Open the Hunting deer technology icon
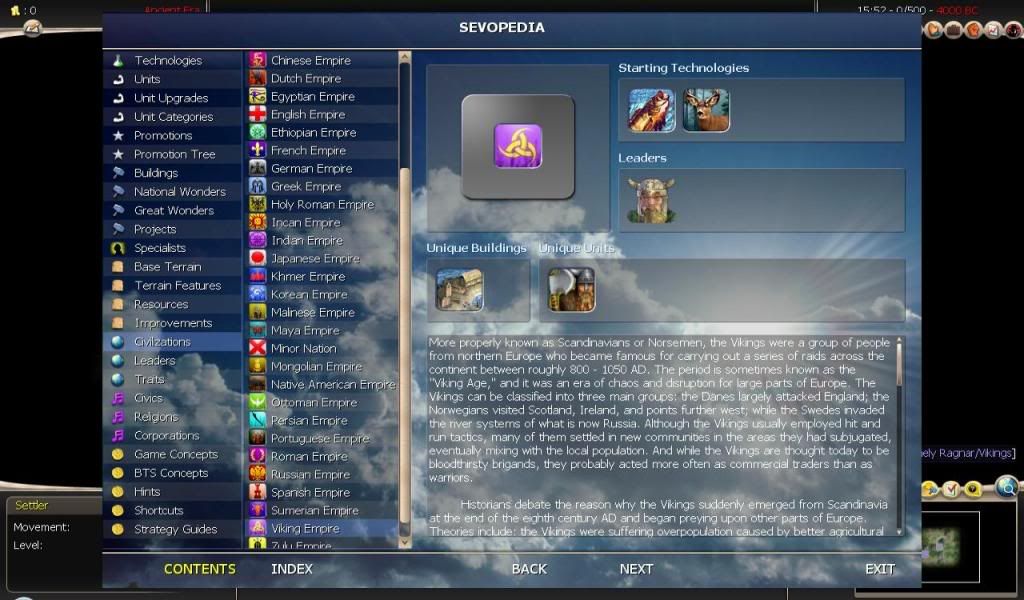 click(706, 110)
